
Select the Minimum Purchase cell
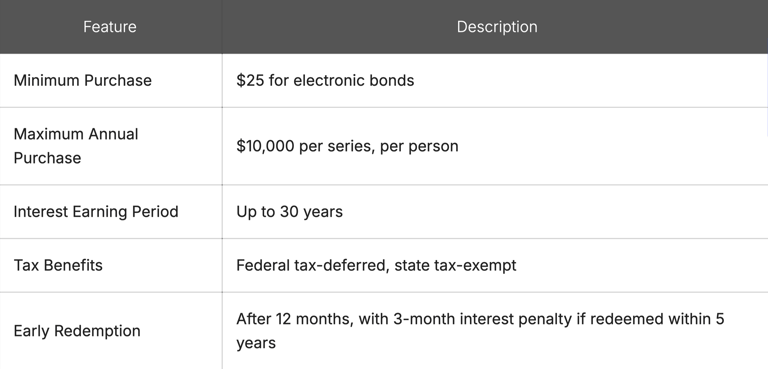[x=111, y=80]
